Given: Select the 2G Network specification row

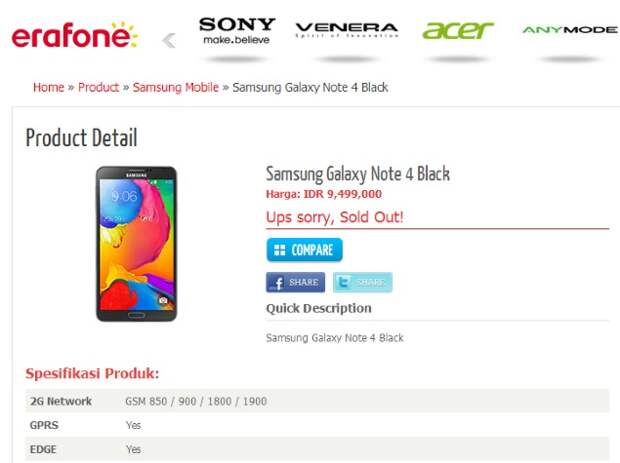Looking at the screenshot, I should point(317,401).
